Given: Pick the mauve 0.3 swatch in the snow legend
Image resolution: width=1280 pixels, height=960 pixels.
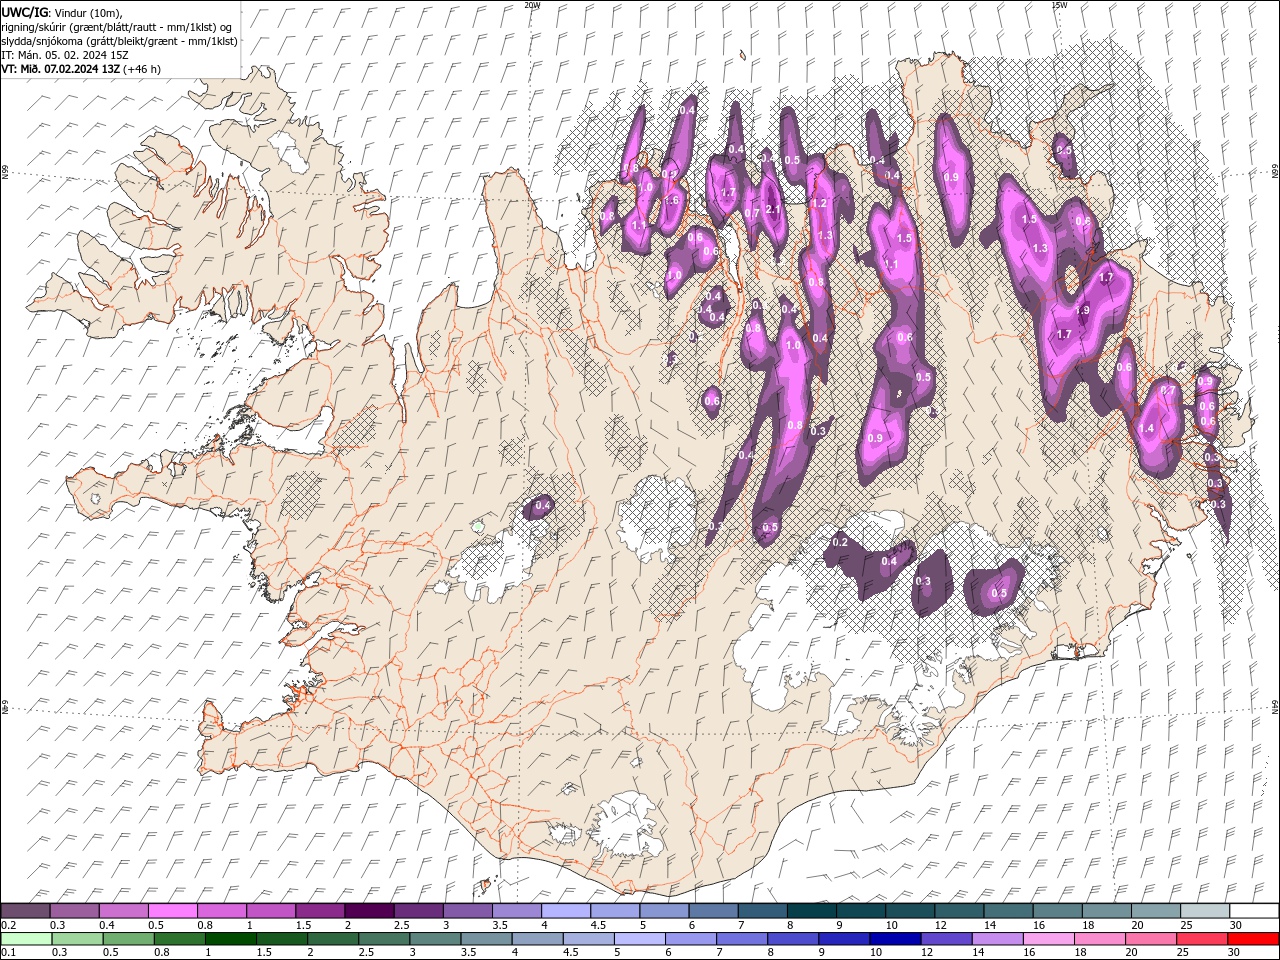Looking at the screenshot, I should coord(75,910).
